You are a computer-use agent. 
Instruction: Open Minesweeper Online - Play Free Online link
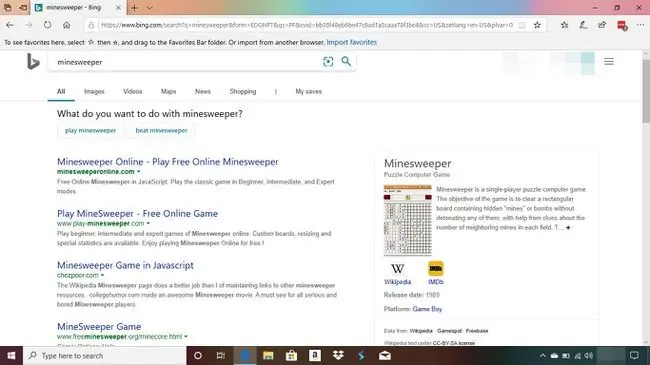coord(168,162)
